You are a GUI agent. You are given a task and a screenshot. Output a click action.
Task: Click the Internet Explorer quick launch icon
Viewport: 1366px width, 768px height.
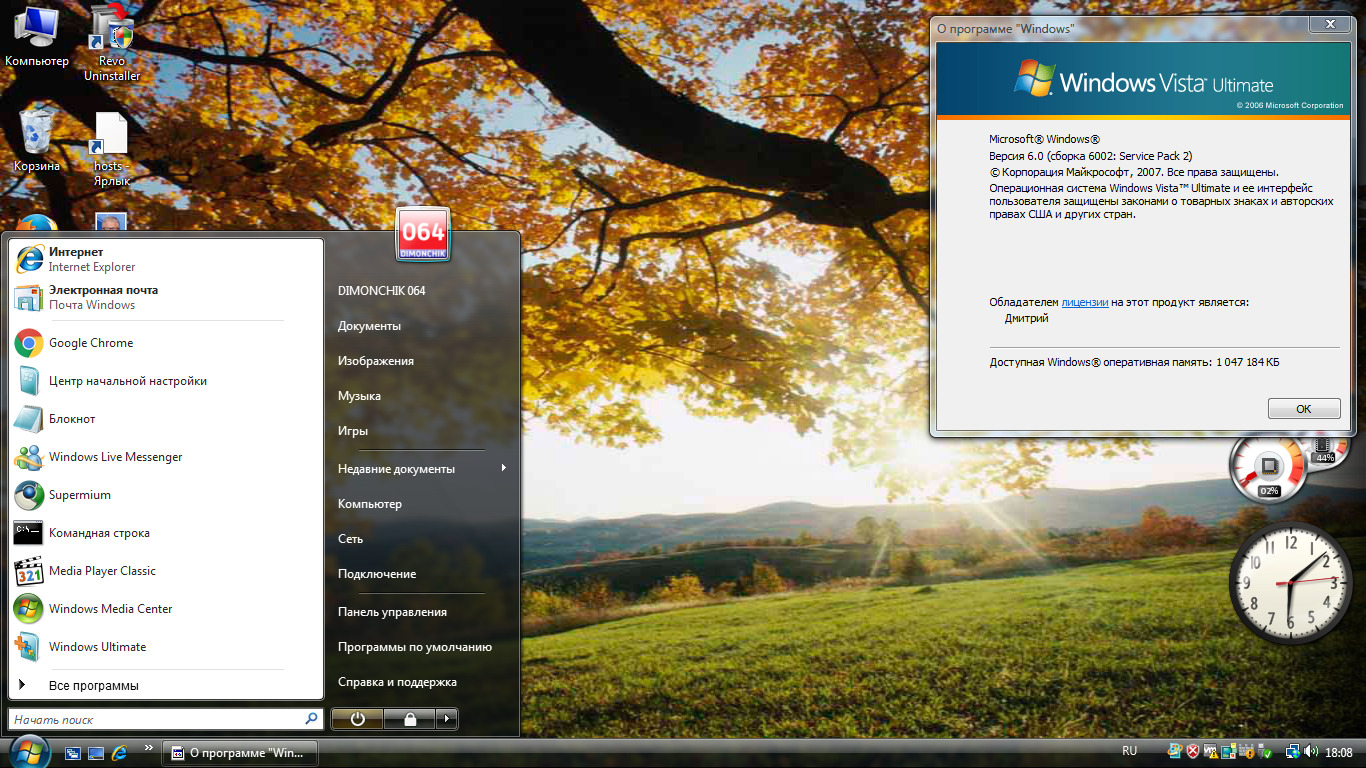(120, 752)
